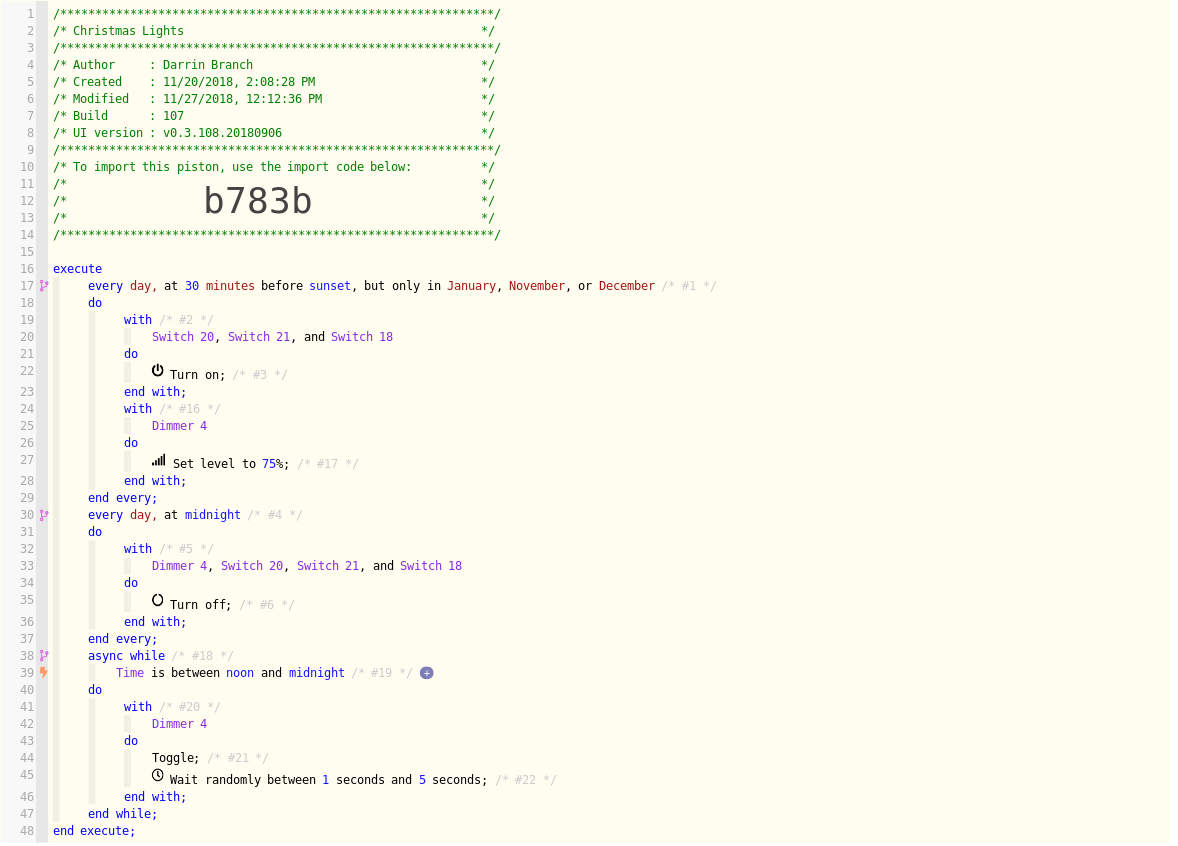
Task: Click 'Switch 21' on line 33
Action: (330, 569)
